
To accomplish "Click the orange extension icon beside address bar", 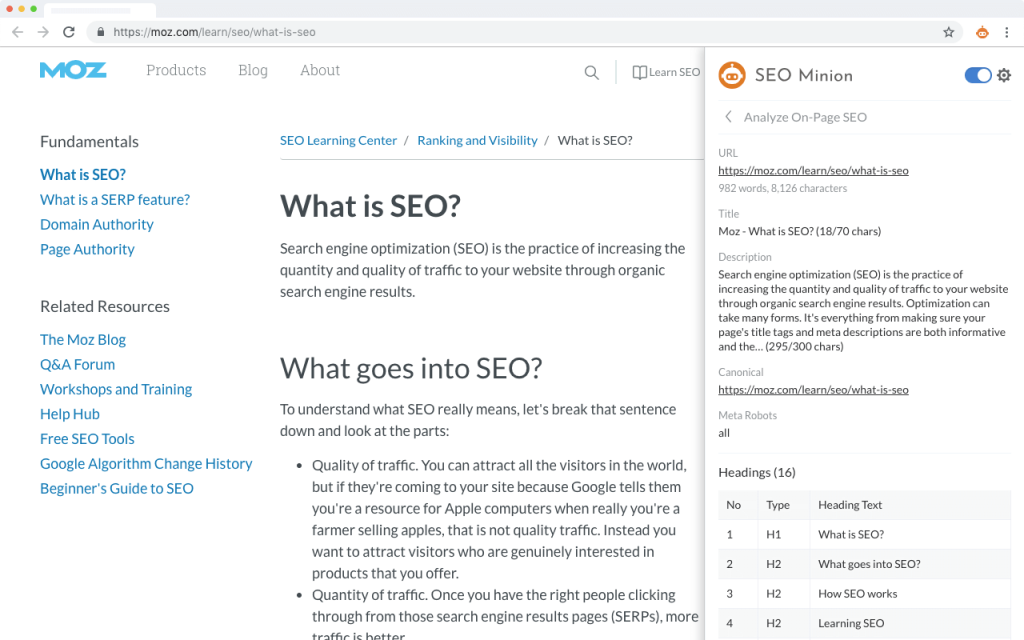I will click(981, 31).
